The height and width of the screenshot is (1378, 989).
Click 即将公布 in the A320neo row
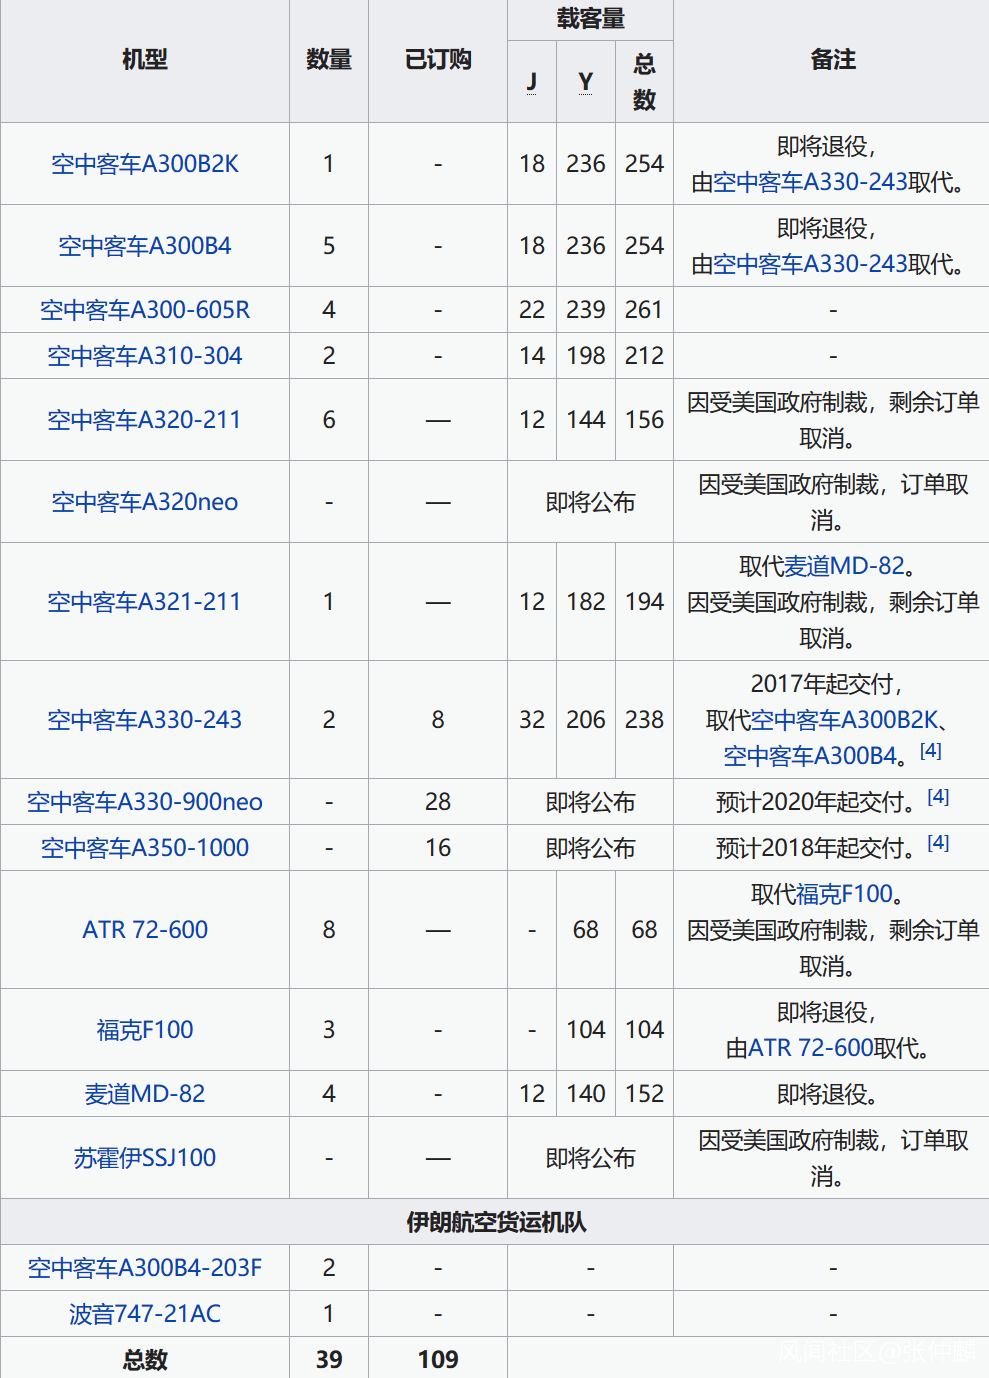591,502
